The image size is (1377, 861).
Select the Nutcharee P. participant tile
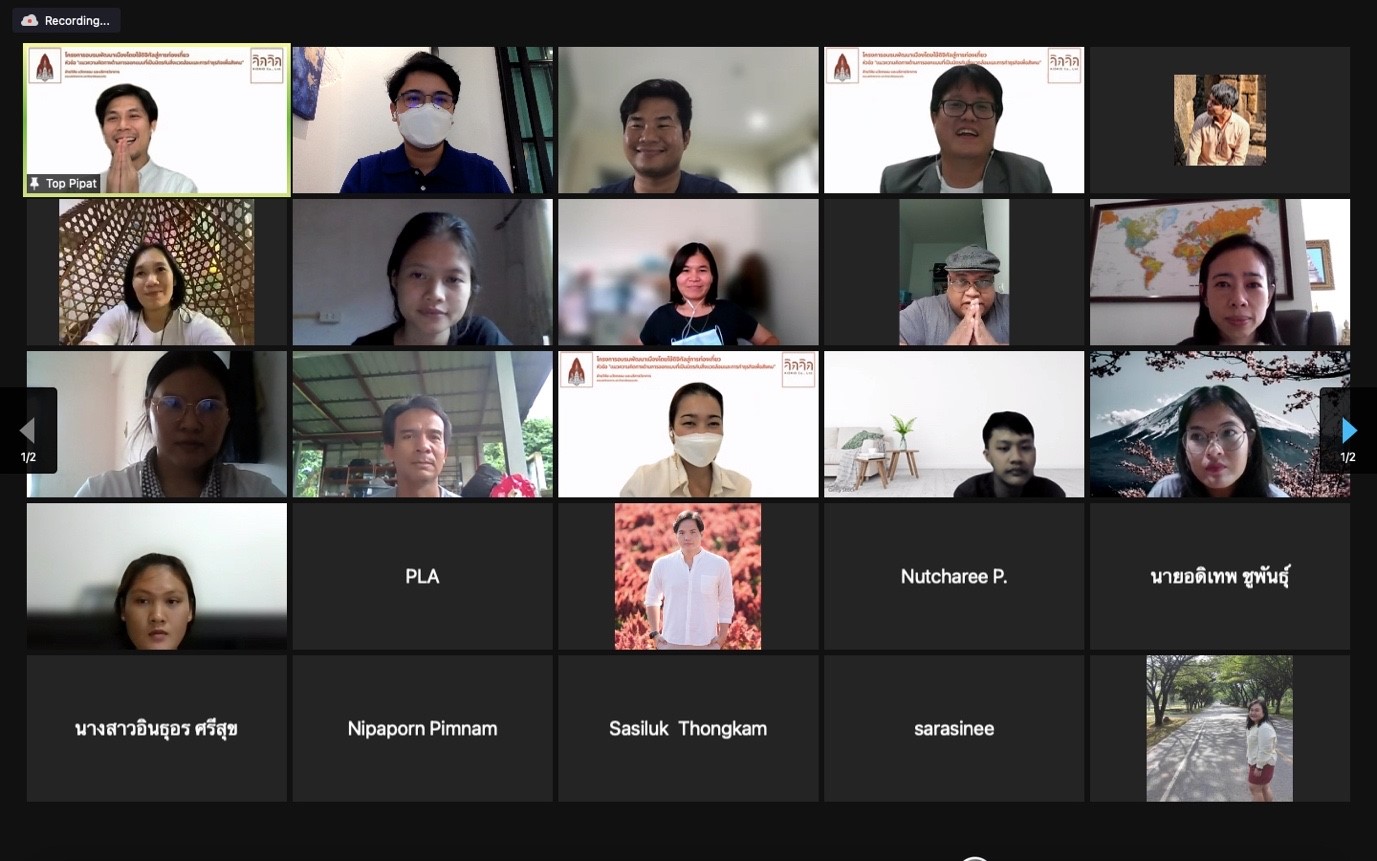coord(954,576)
